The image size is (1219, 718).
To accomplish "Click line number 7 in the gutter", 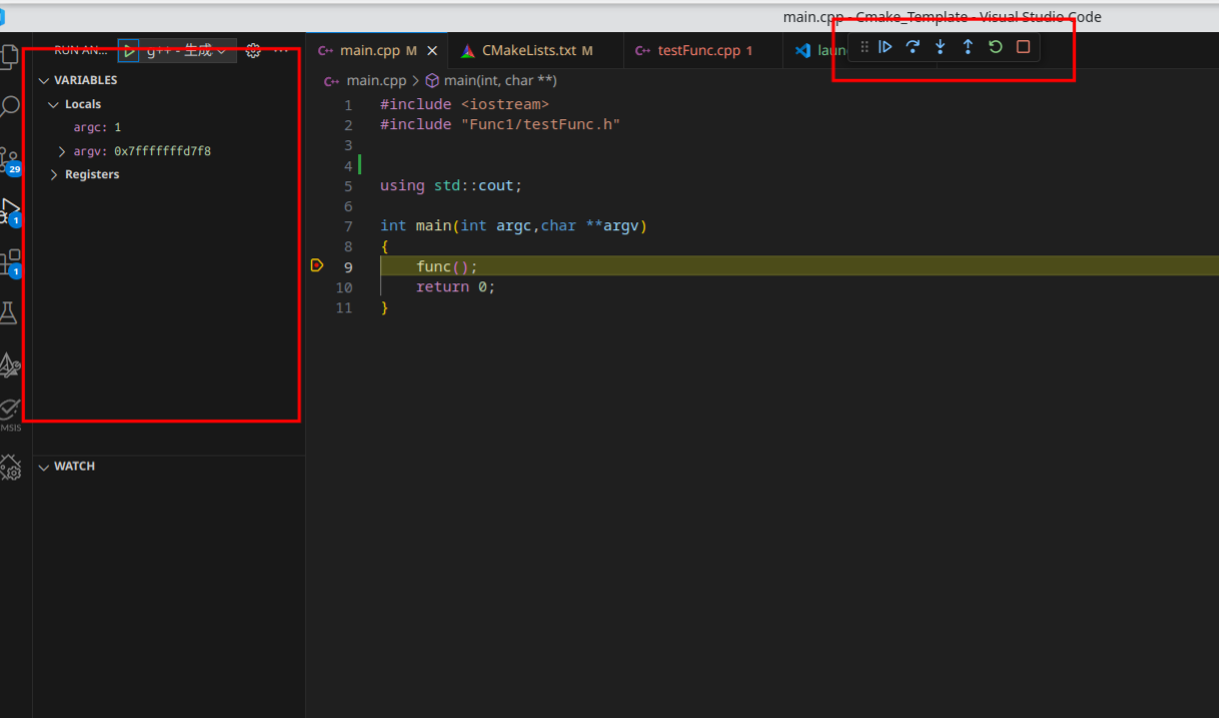I will 348,226.
